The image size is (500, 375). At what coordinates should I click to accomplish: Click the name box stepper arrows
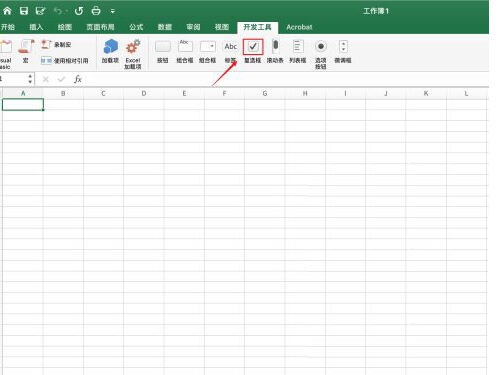pos(30,79)
